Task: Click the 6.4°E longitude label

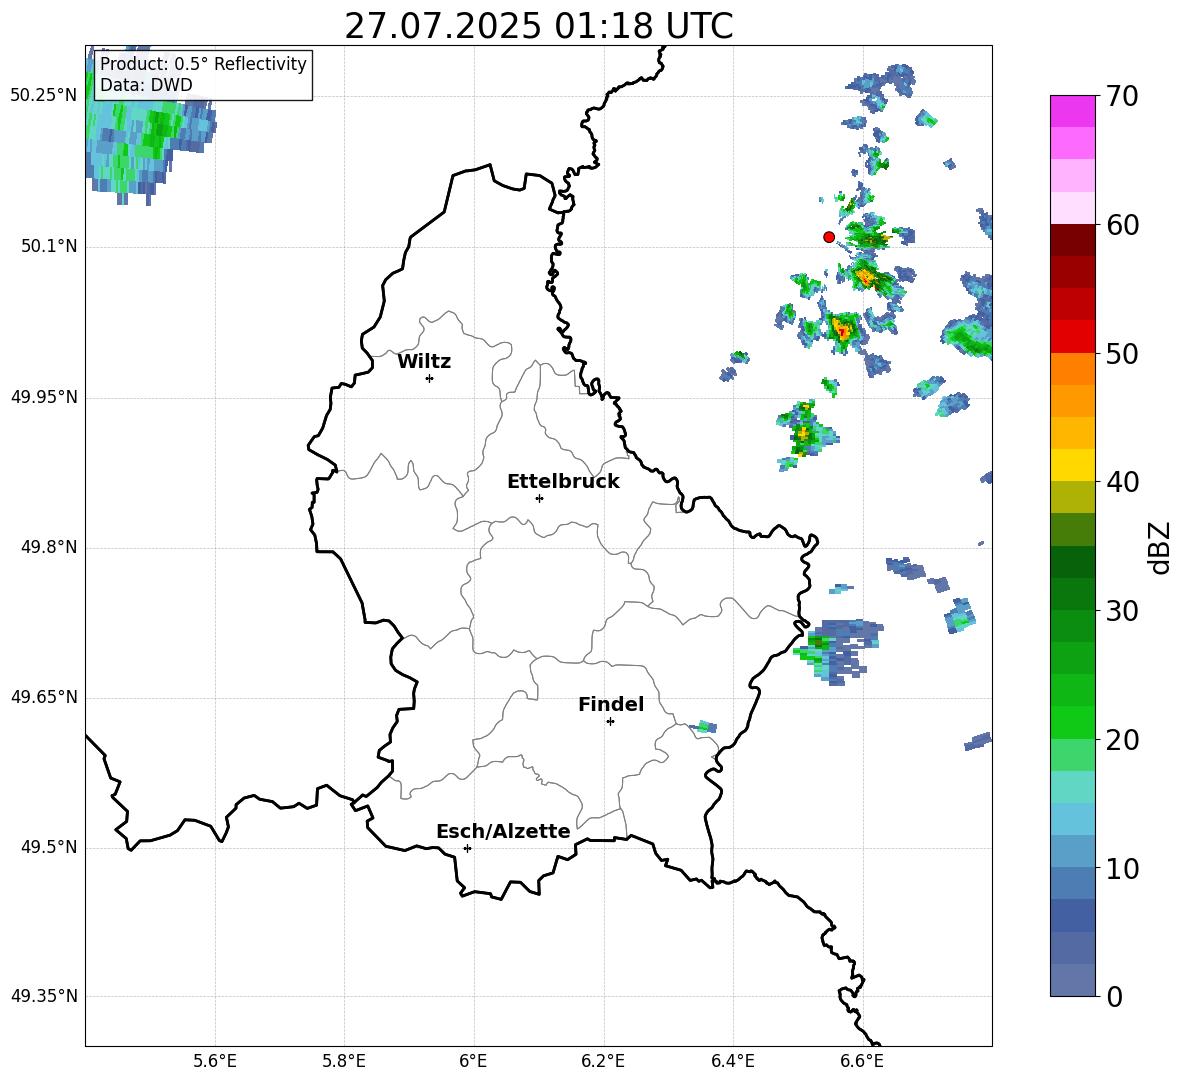Action: point(732,1061)
